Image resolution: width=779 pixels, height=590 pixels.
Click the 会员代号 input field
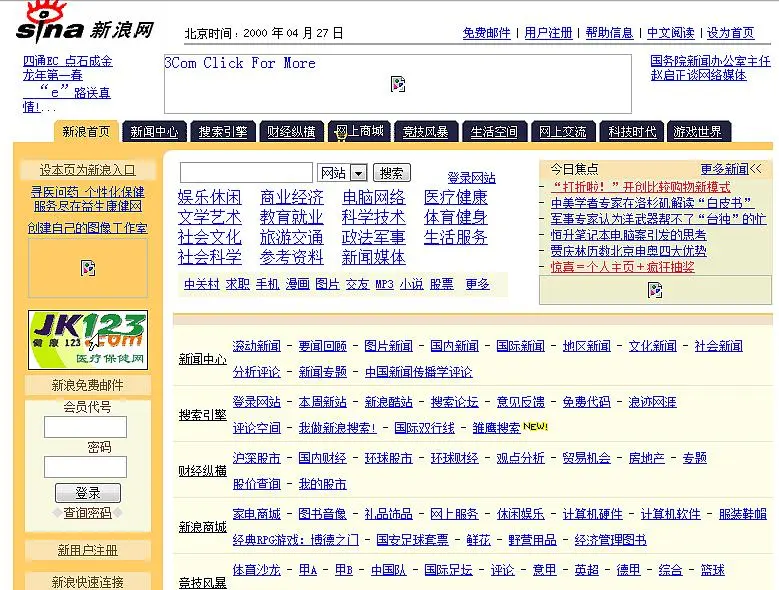click(x=85, y=427)
